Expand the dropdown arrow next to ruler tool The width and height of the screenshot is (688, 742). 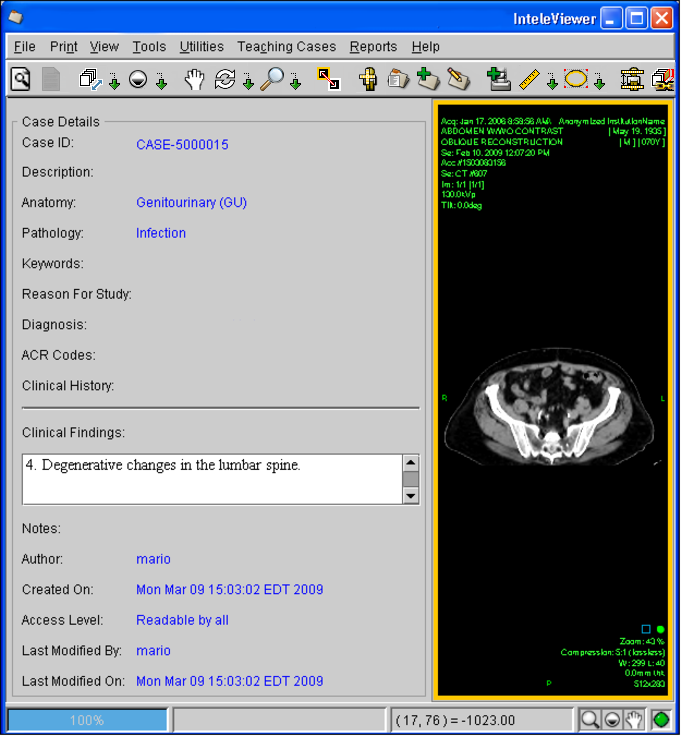[551, 83]
